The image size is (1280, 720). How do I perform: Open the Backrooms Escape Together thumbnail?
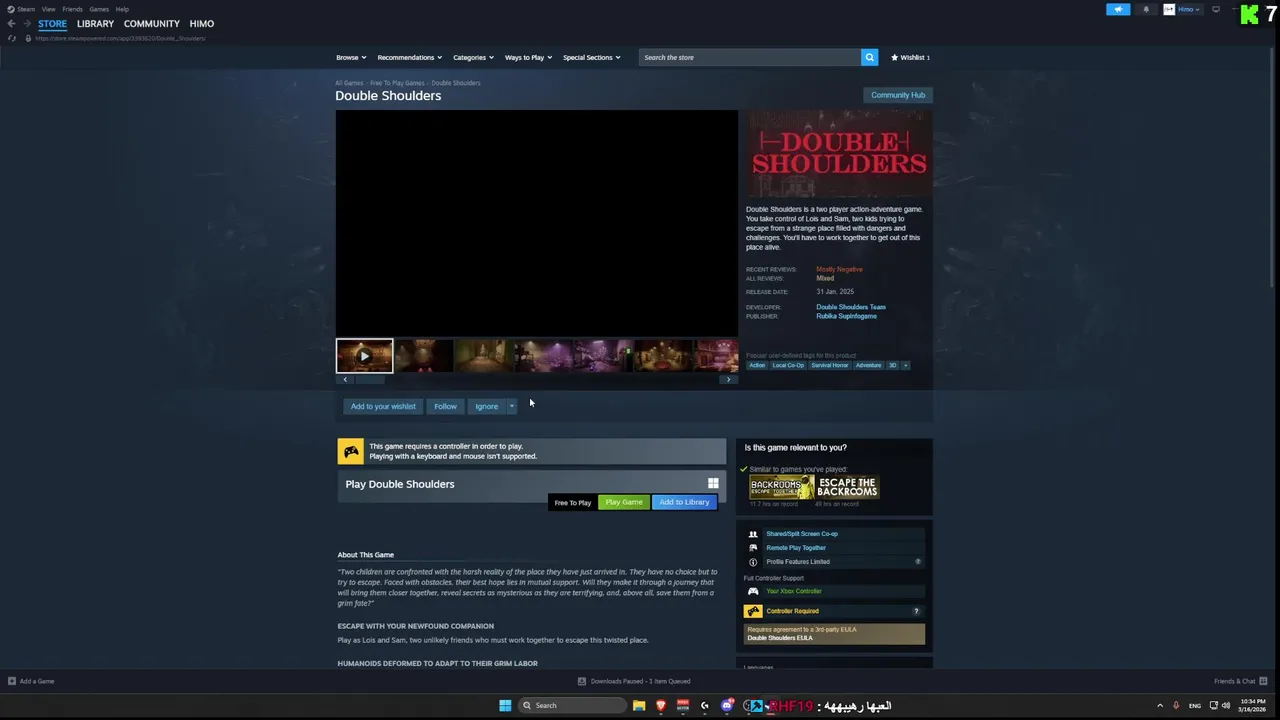click(781, 487)
